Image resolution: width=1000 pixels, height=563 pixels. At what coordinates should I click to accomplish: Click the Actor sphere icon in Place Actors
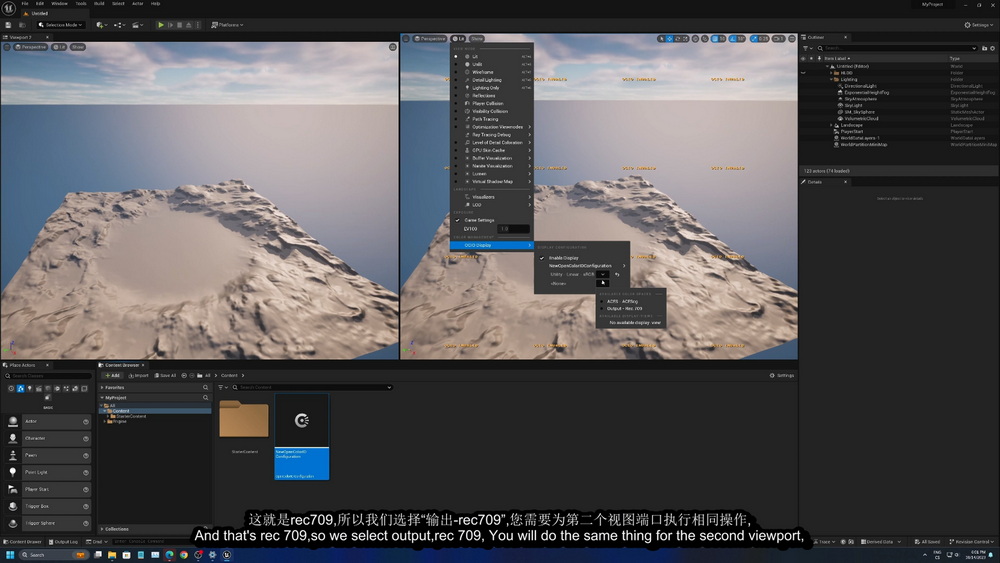pyautogui.click(x=13, y=421)
